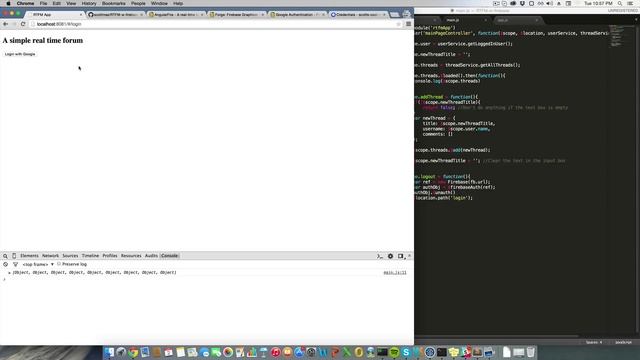Viewport: 640px width, 360px height.
Task: Switch to the Google Authentication tab
Action: (297, 14)
